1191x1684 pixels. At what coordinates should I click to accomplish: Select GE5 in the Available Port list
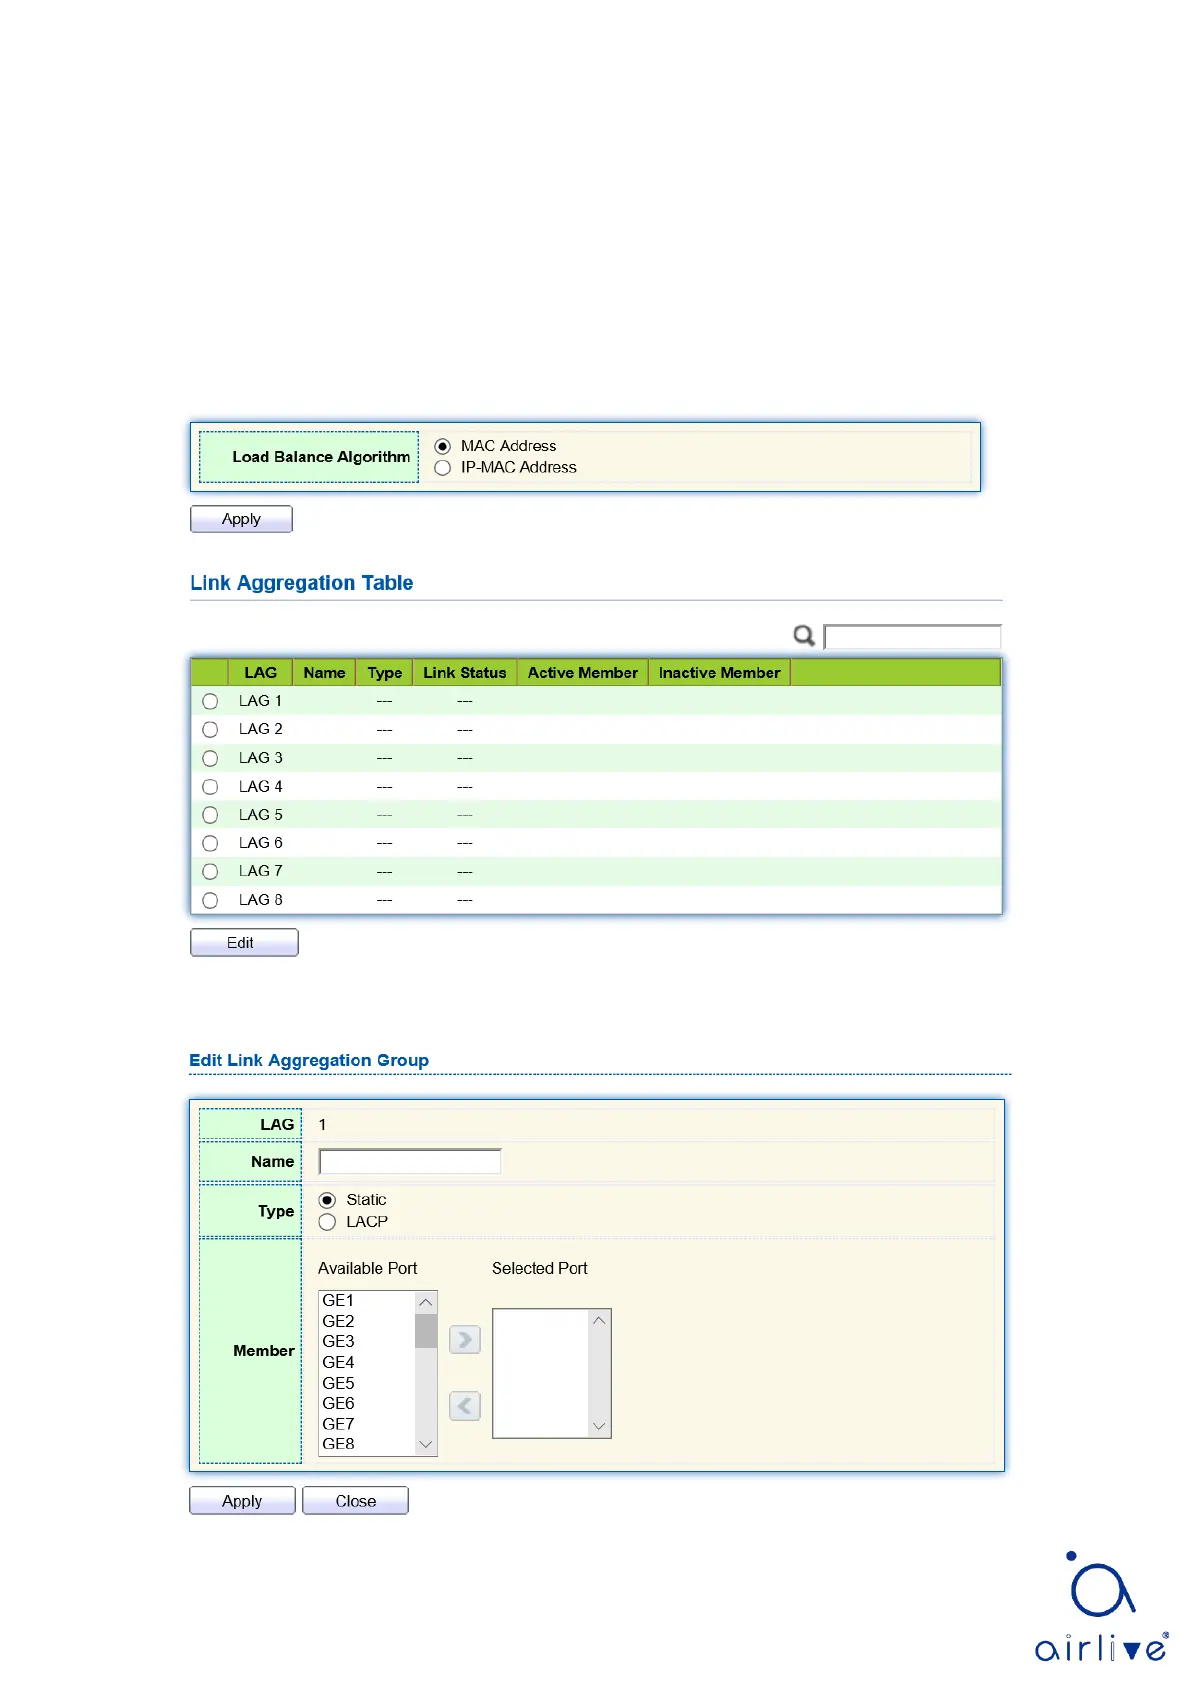[x=339, y=1383]
